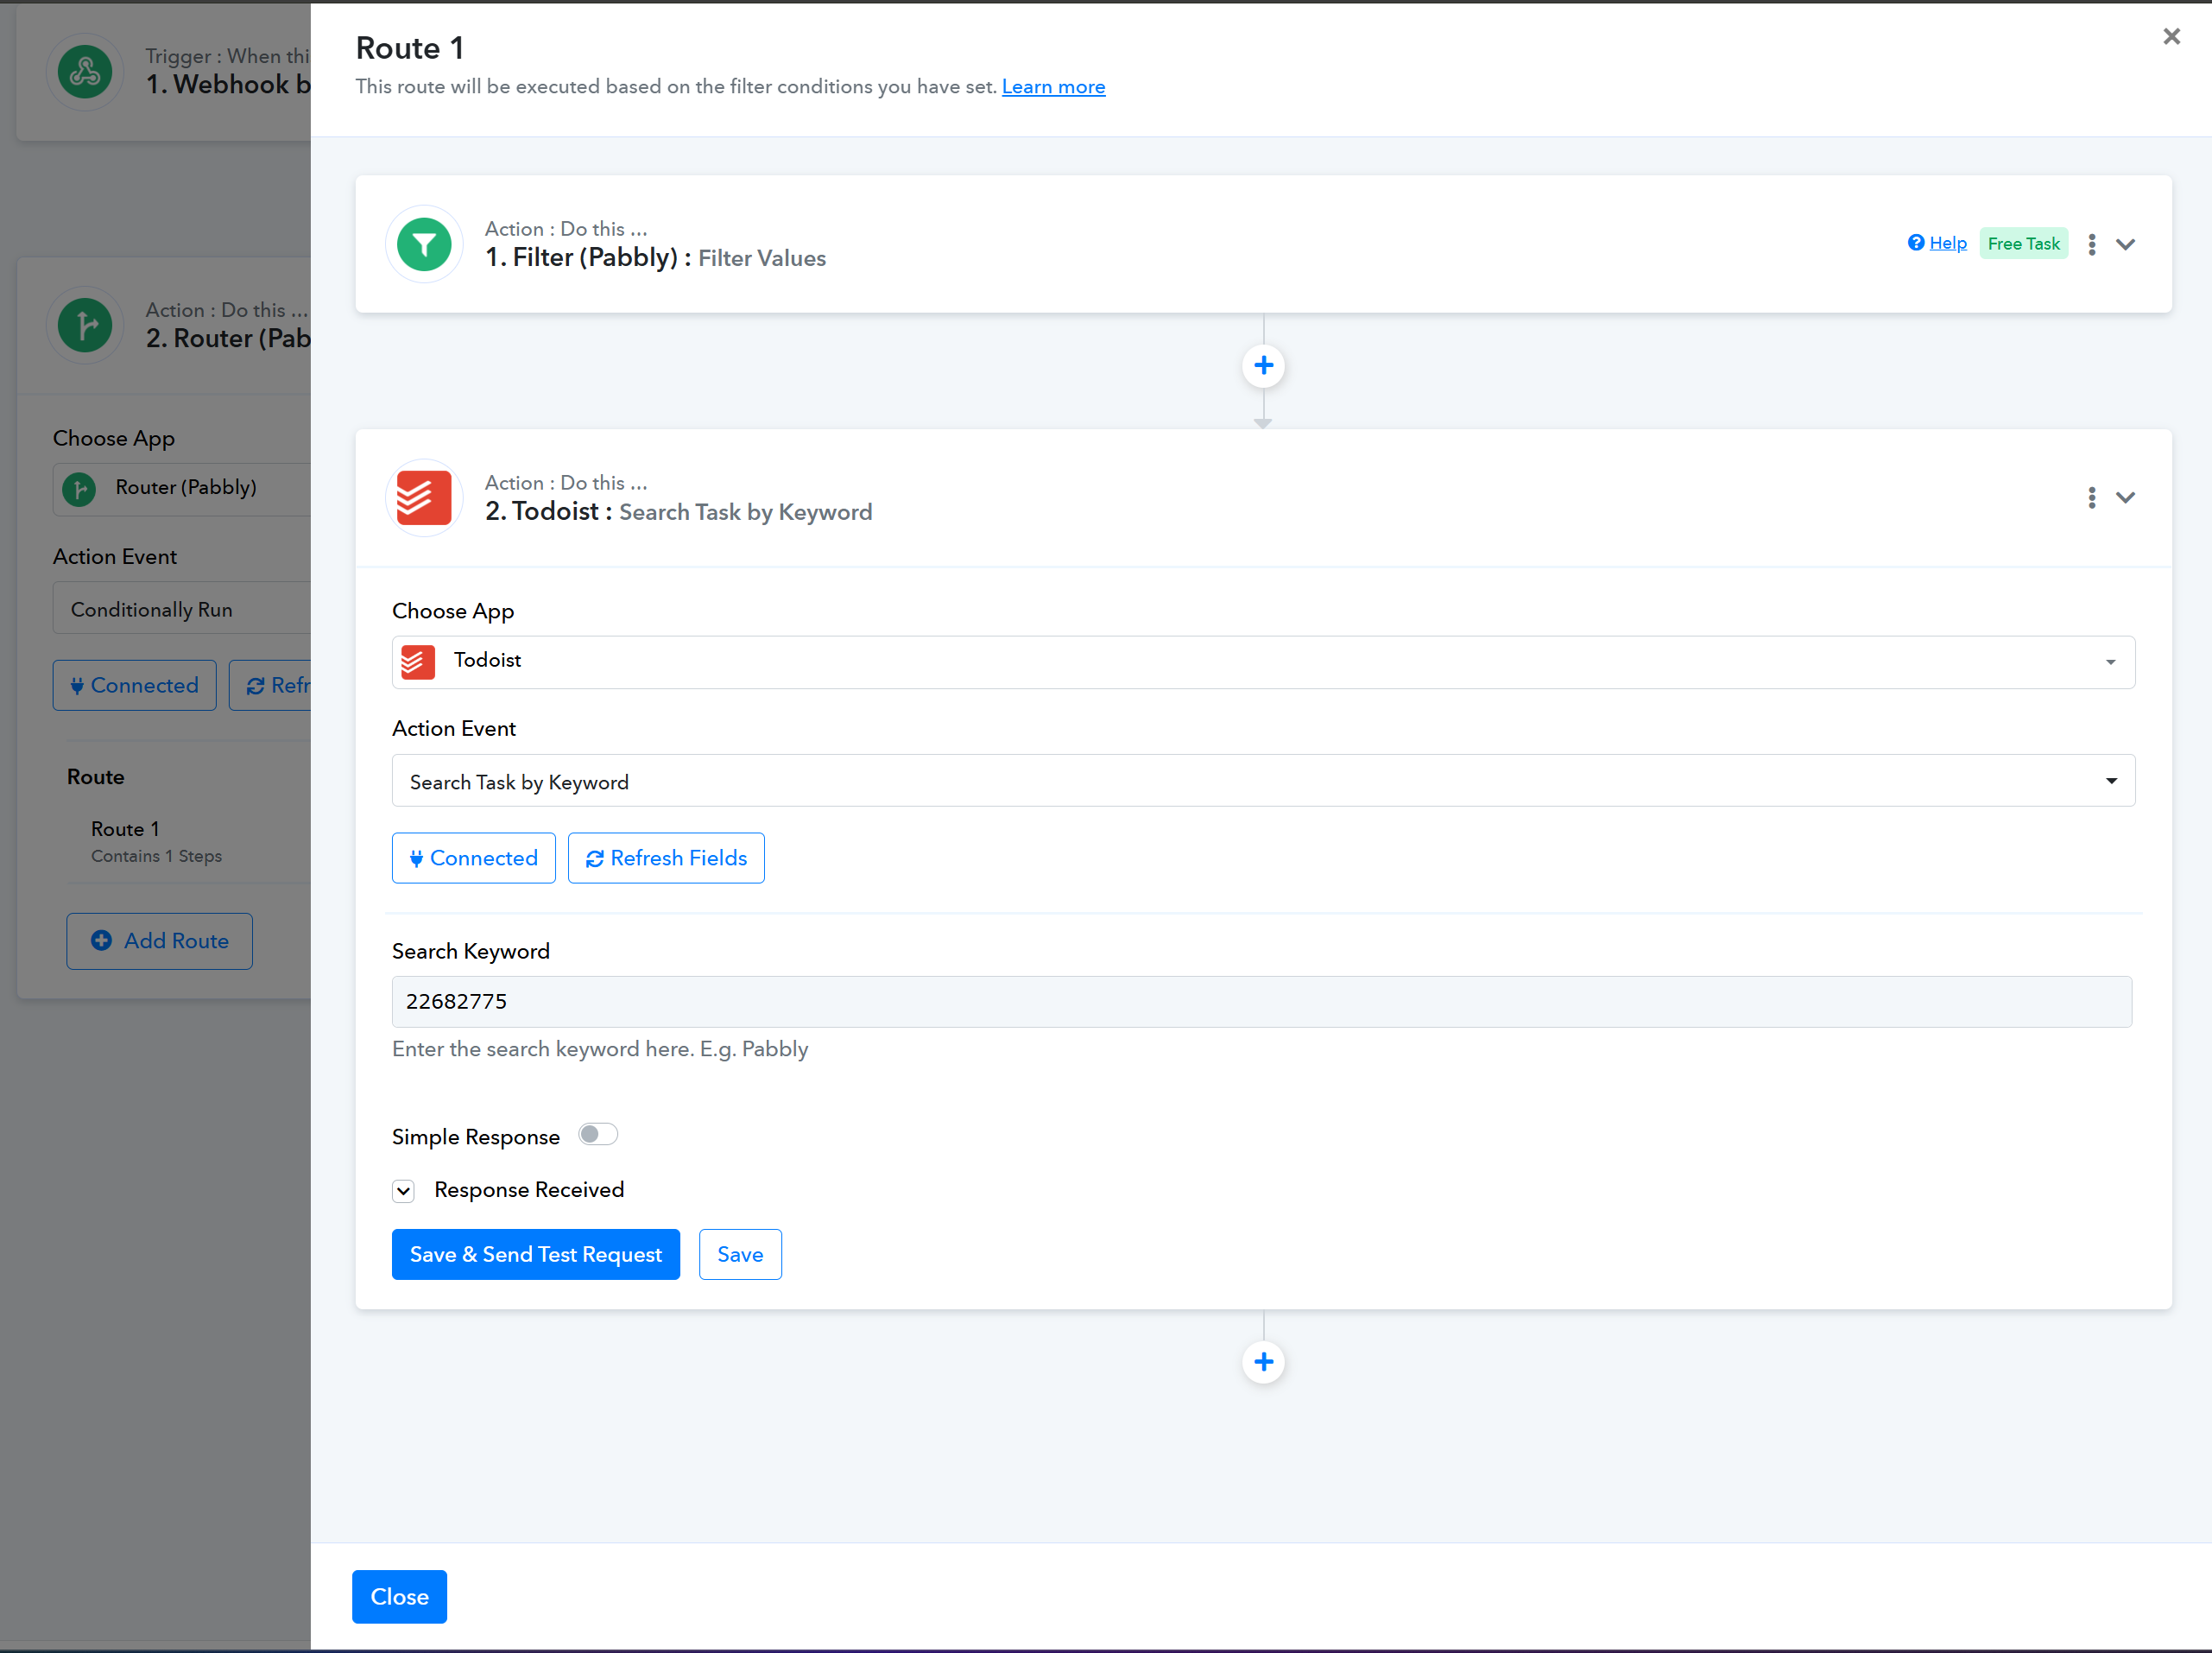Screen dimensions: 2212x1653
Task: Click Connected button in Todoist step
Action: [x=473, y=858]
